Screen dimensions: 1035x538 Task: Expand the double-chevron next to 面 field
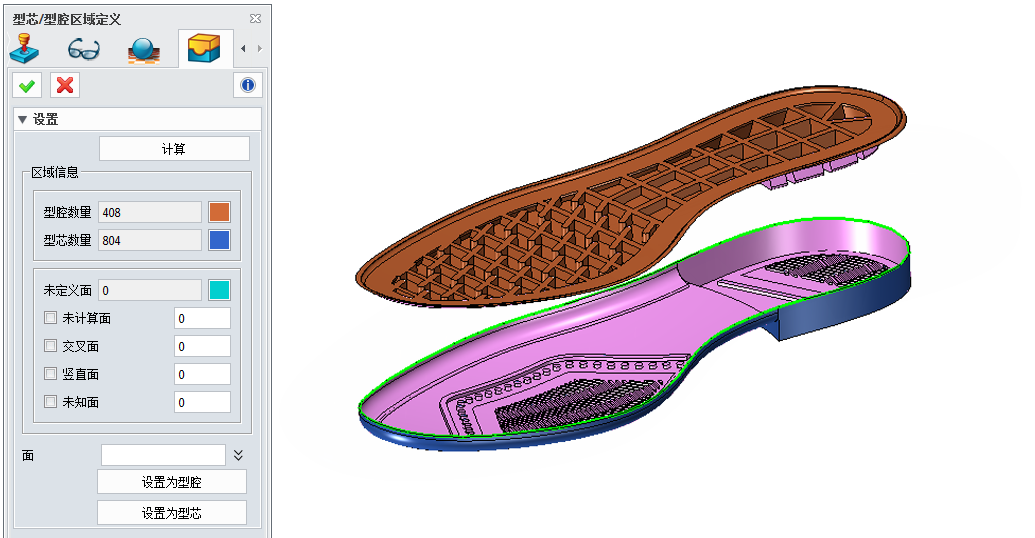(238, 455)
